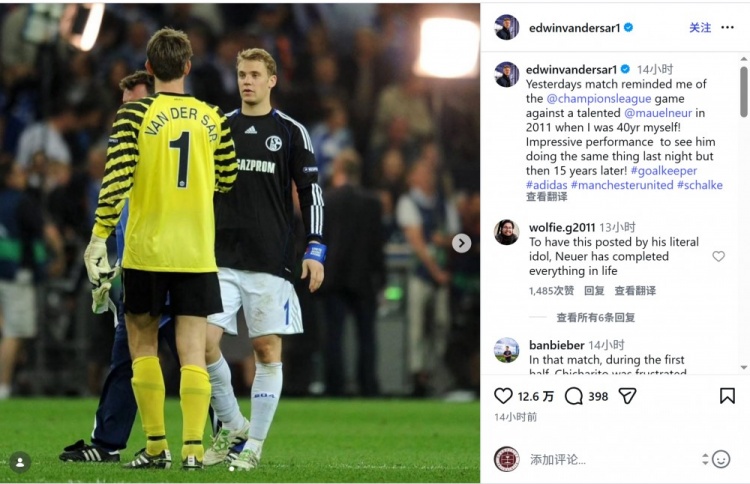Viewport: 750px width, 484px height.
Task: Expand all 6 replies under wolfie.g2011's comment
Action: [x=596, y=318]
